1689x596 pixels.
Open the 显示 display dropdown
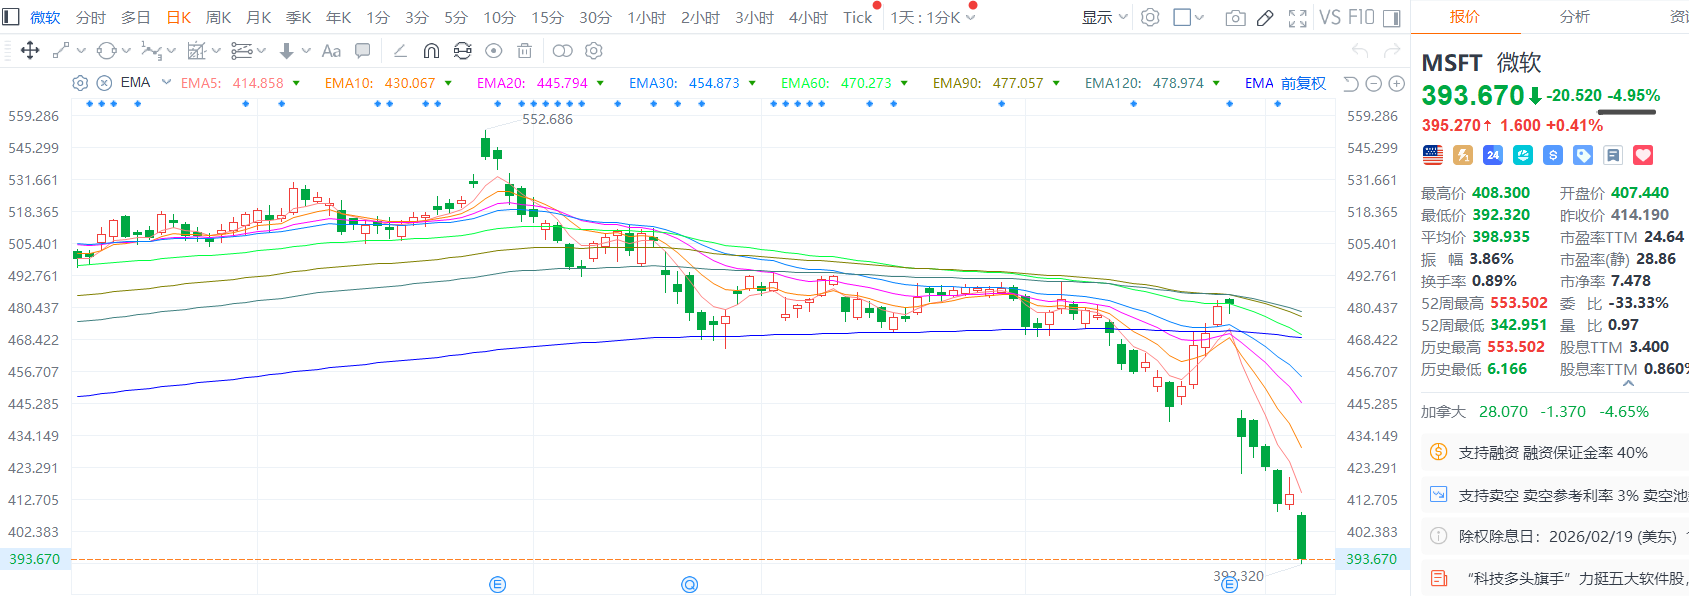1105,17
